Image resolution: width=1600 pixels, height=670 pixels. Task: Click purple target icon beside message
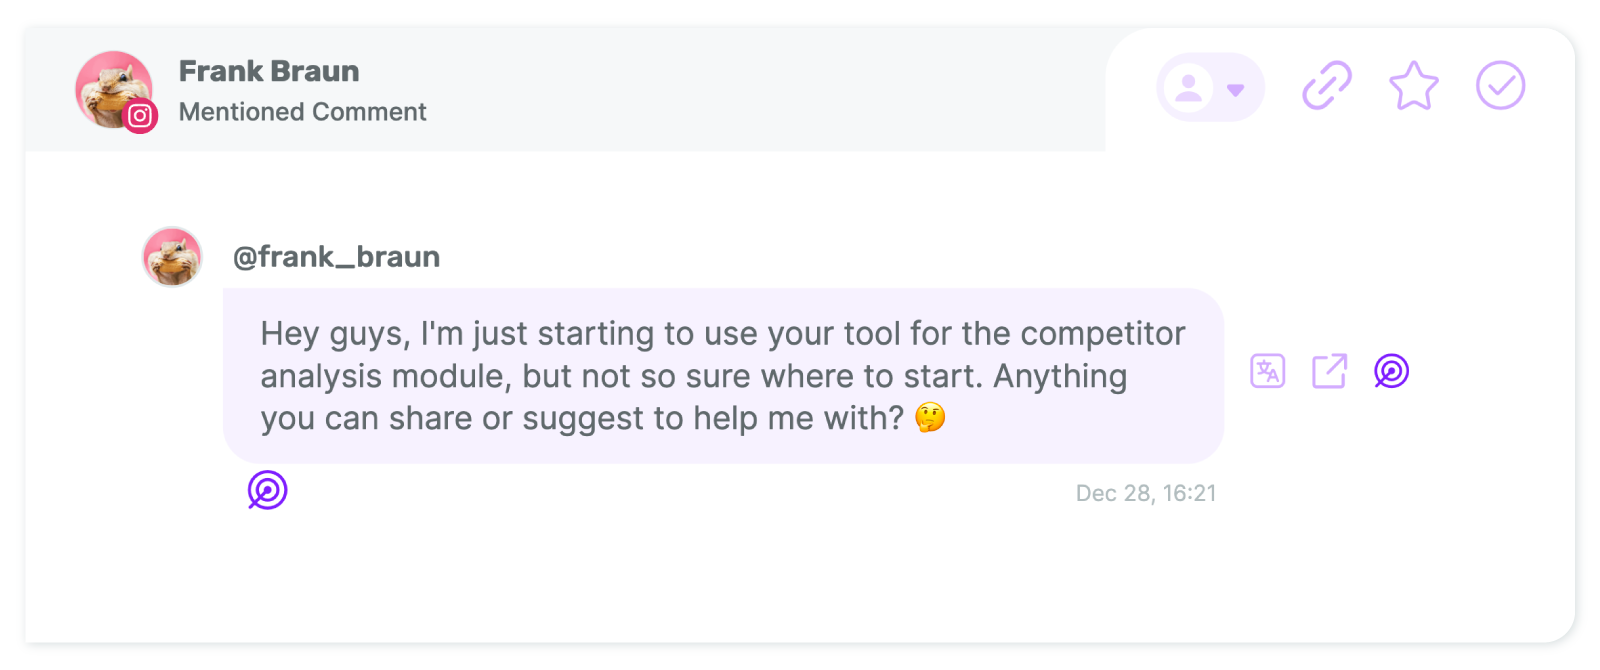point(1391,371)
